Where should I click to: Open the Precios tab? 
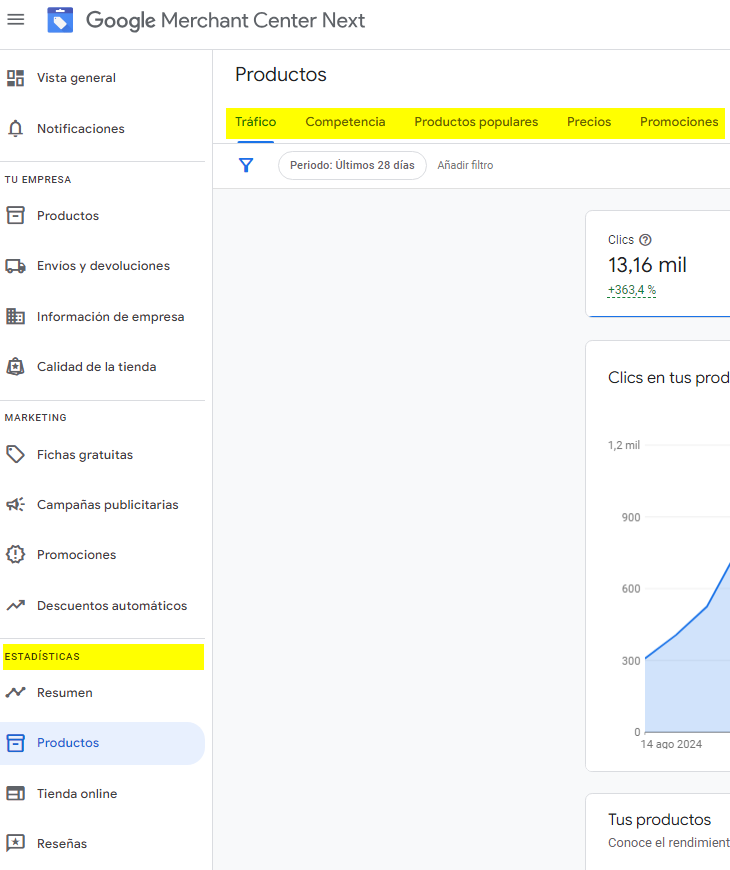589,122
